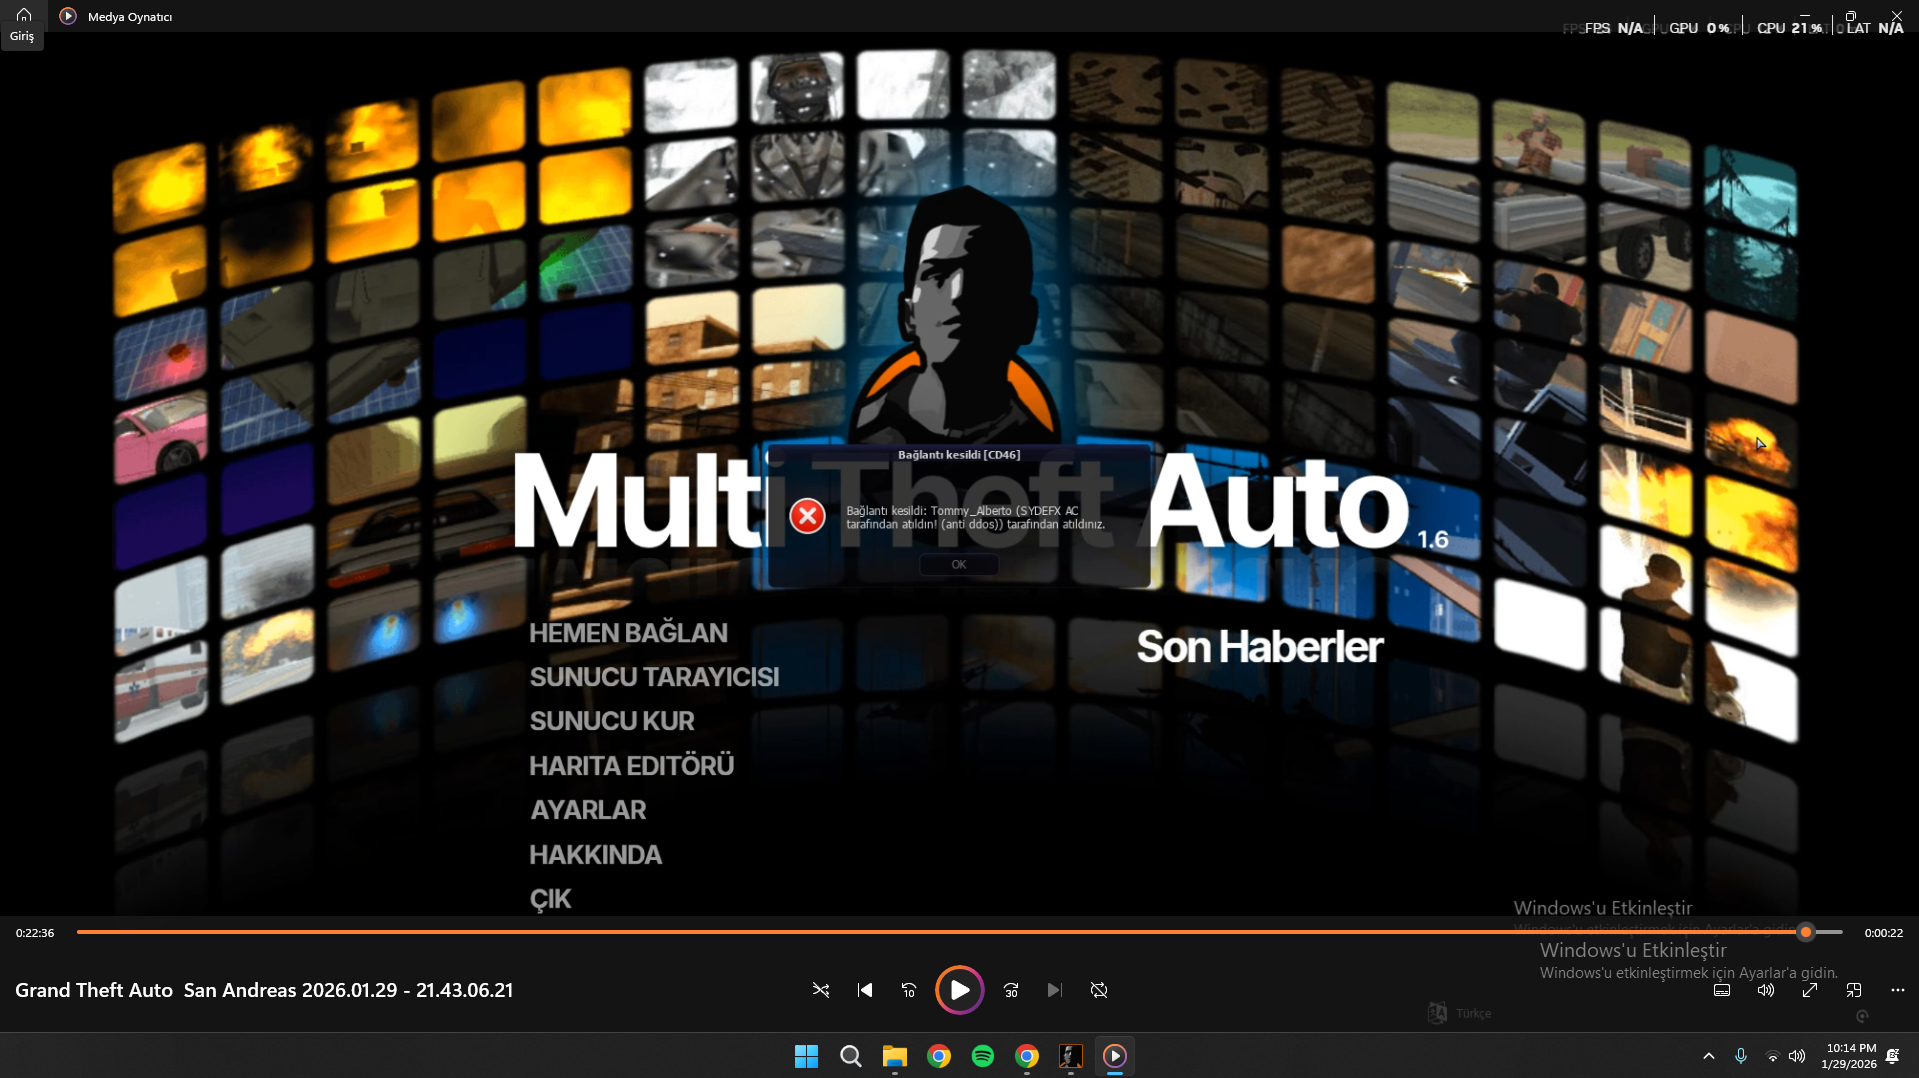The image size is (1919, 1078).
Task: Click SUNUCU KUR in the video
Action: [612, 721]
